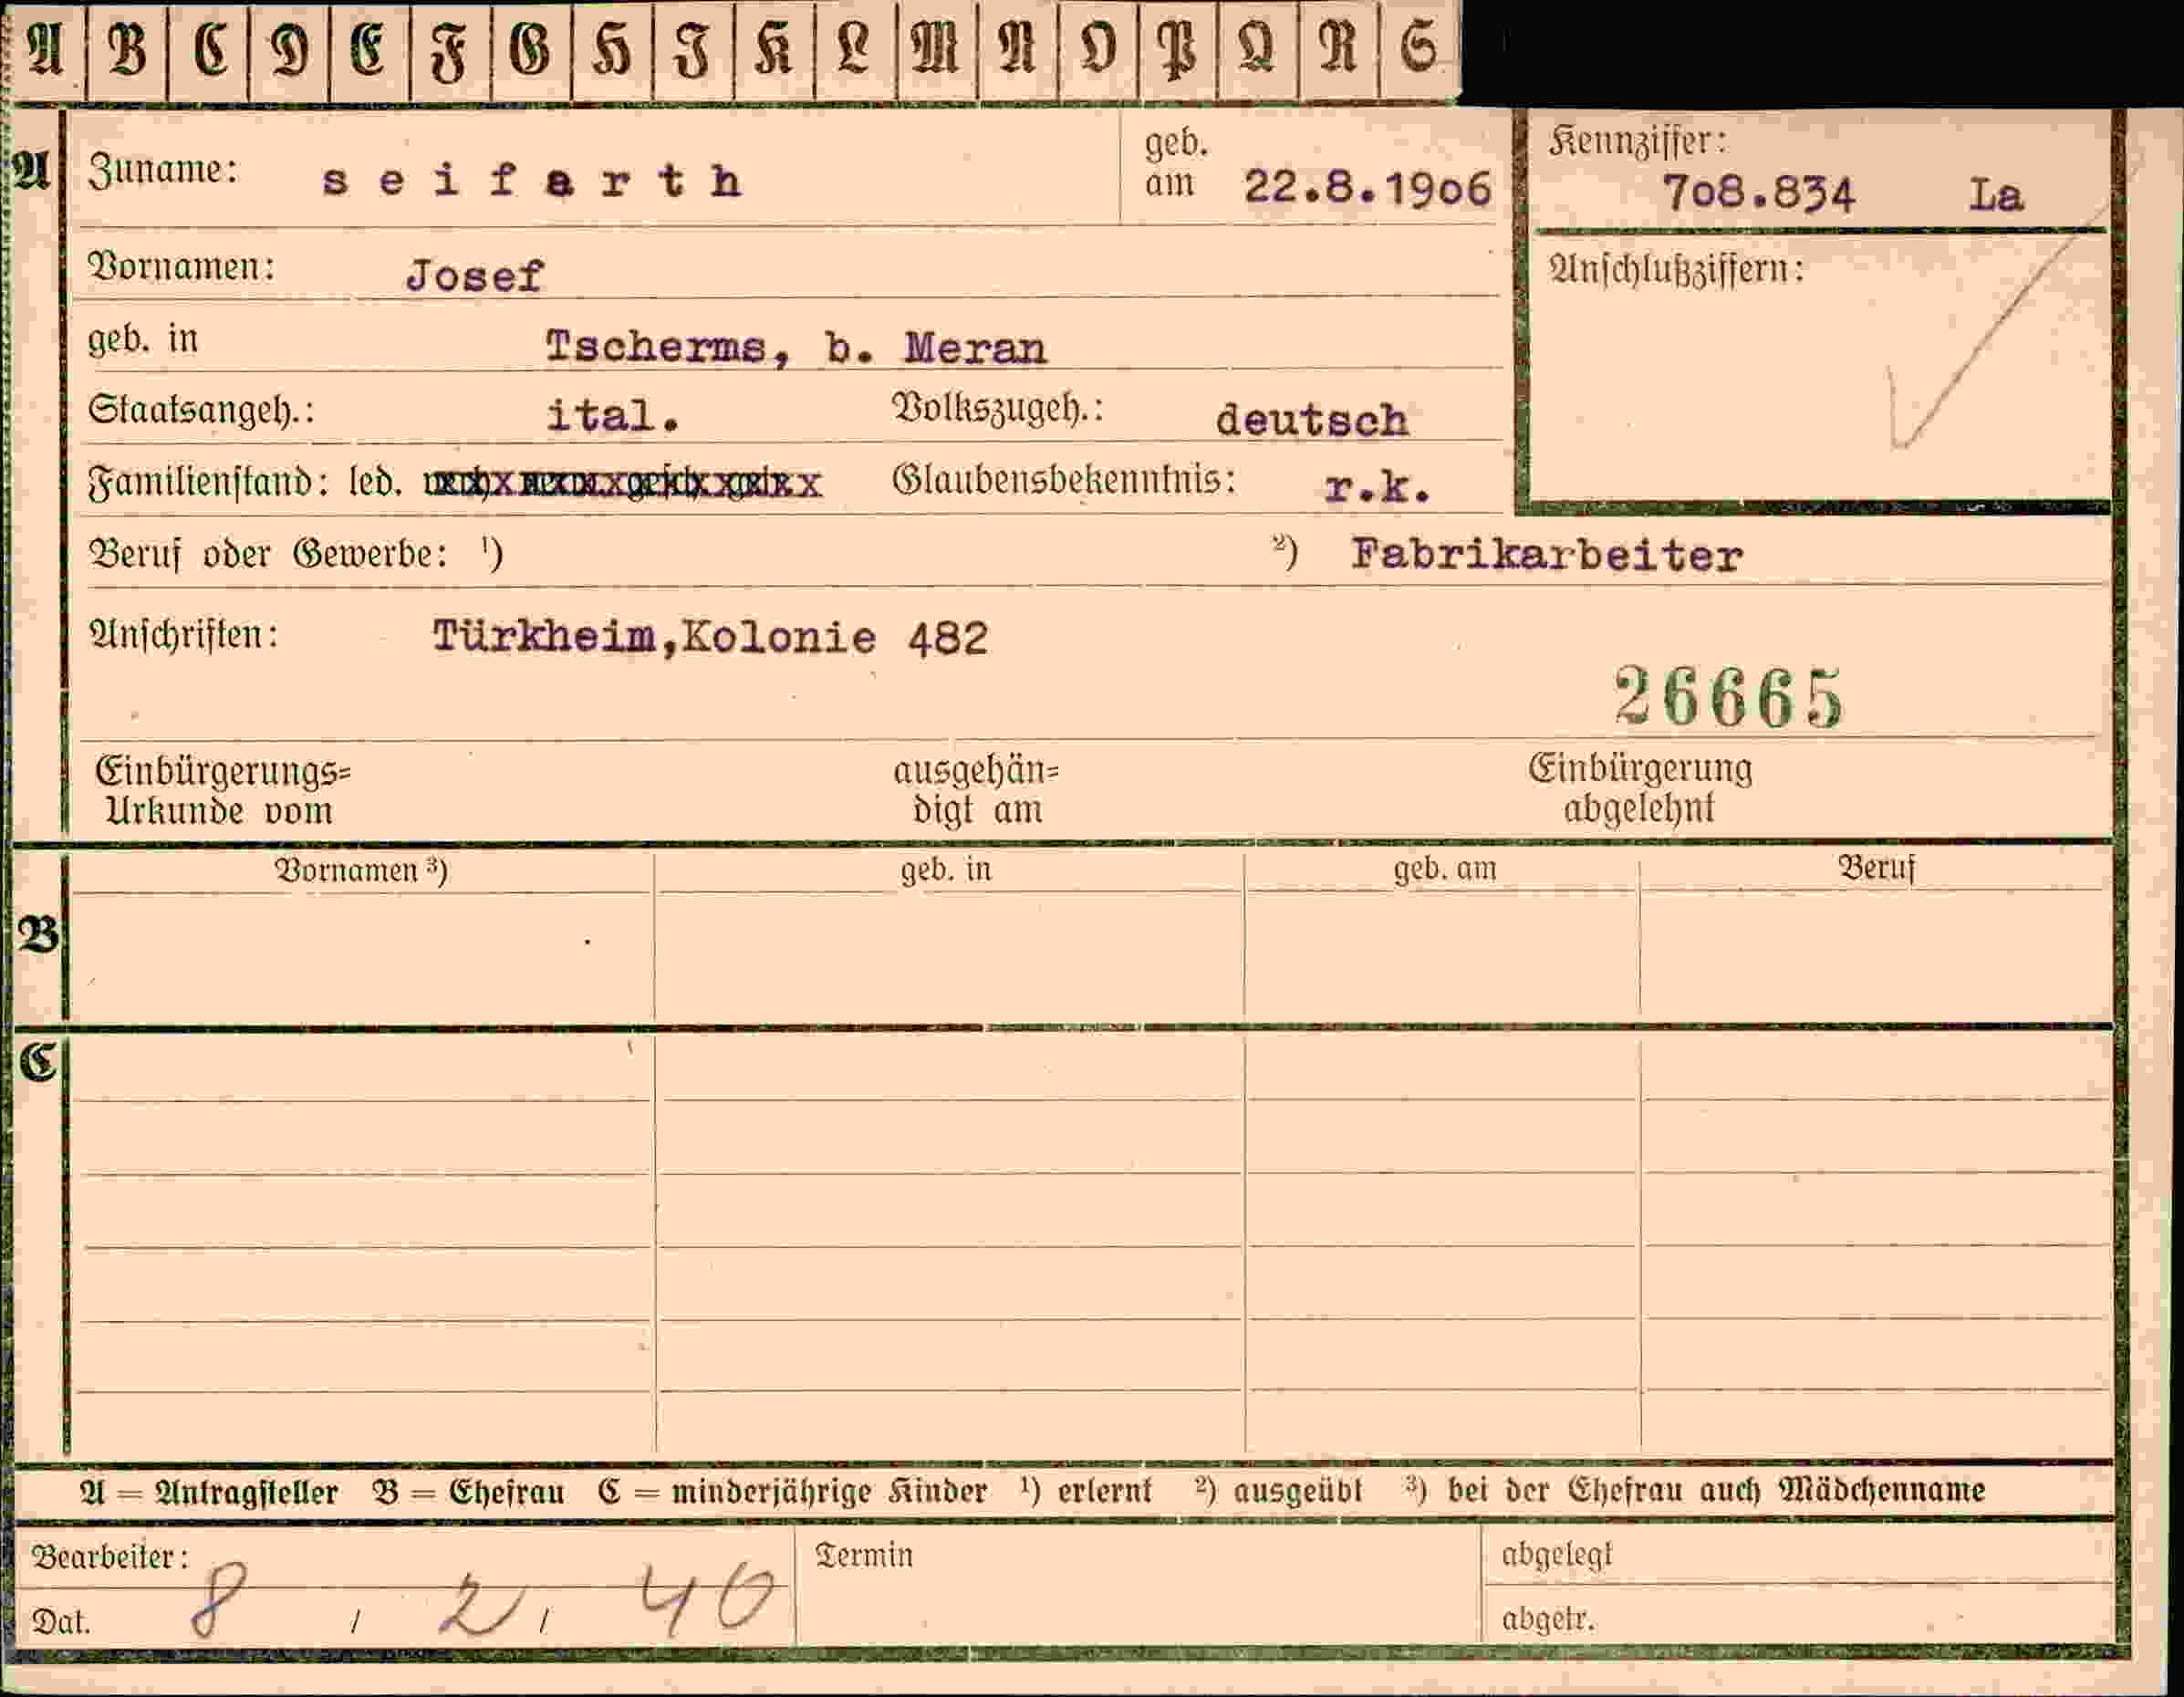Click the section letter "C" in the left margin

(38, 1062)
